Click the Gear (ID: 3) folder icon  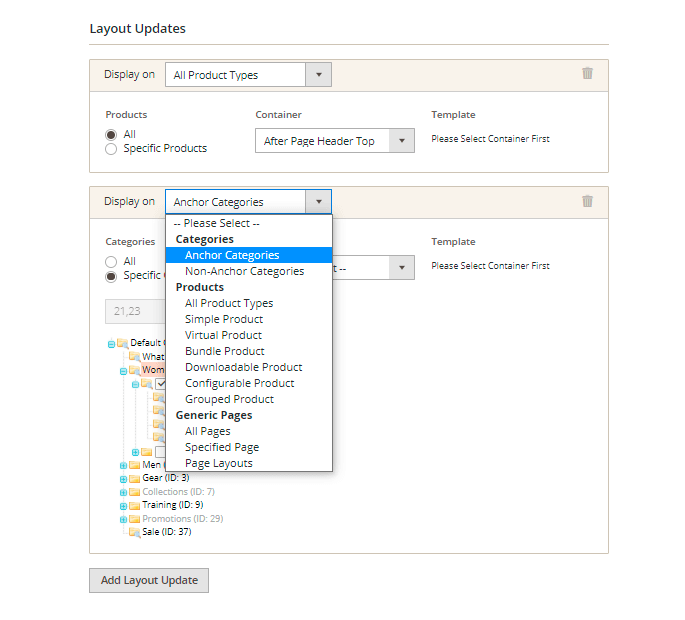click(x=134, y=478)
